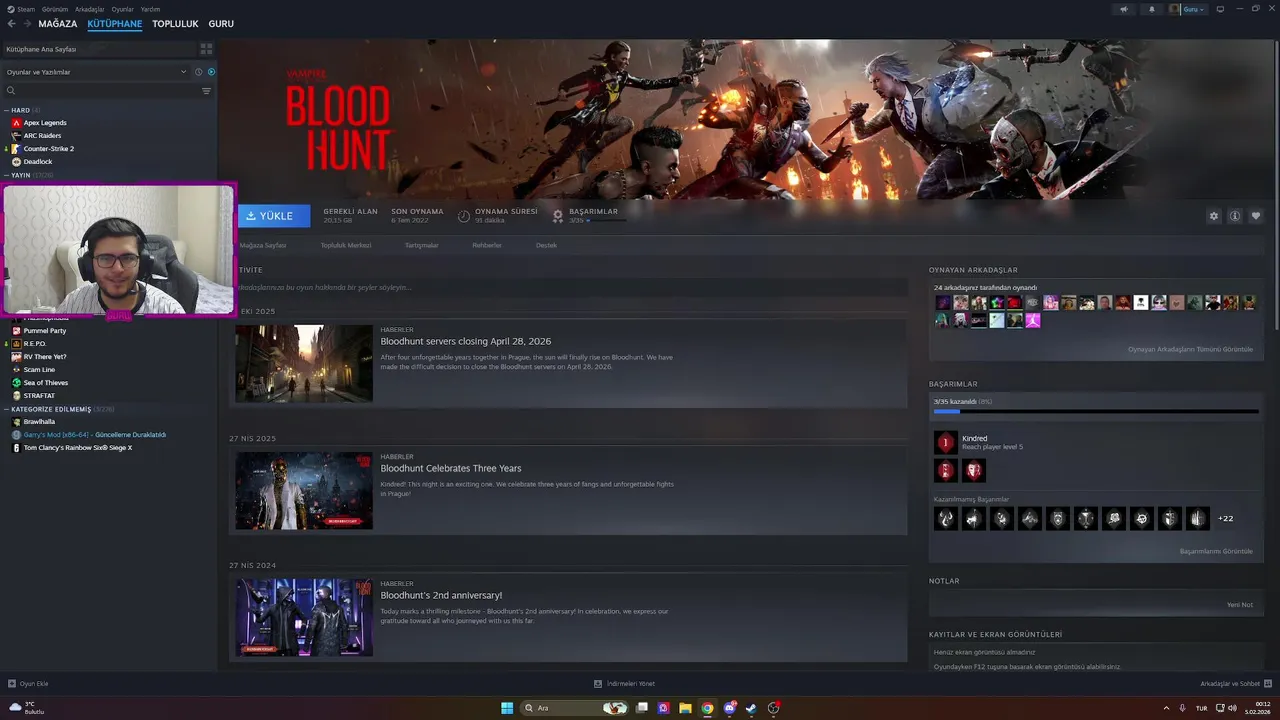Open the notifications bell

point(1151,9)
